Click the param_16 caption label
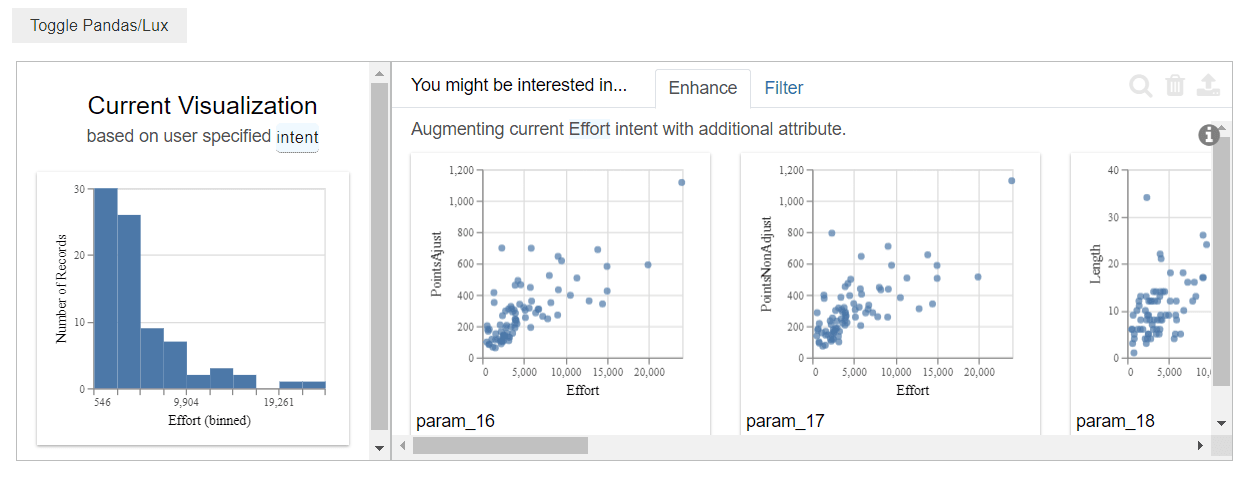 pos(455,421)
